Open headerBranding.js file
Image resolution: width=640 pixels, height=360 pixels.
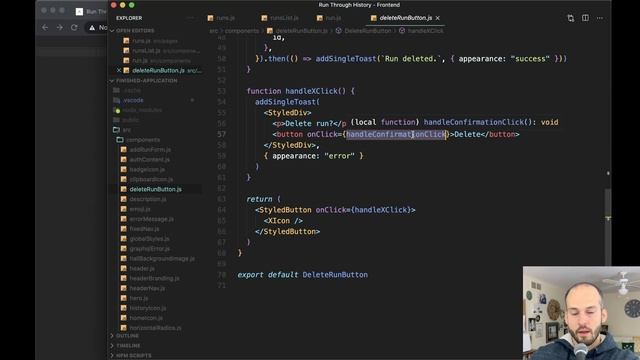click(154, 278)
